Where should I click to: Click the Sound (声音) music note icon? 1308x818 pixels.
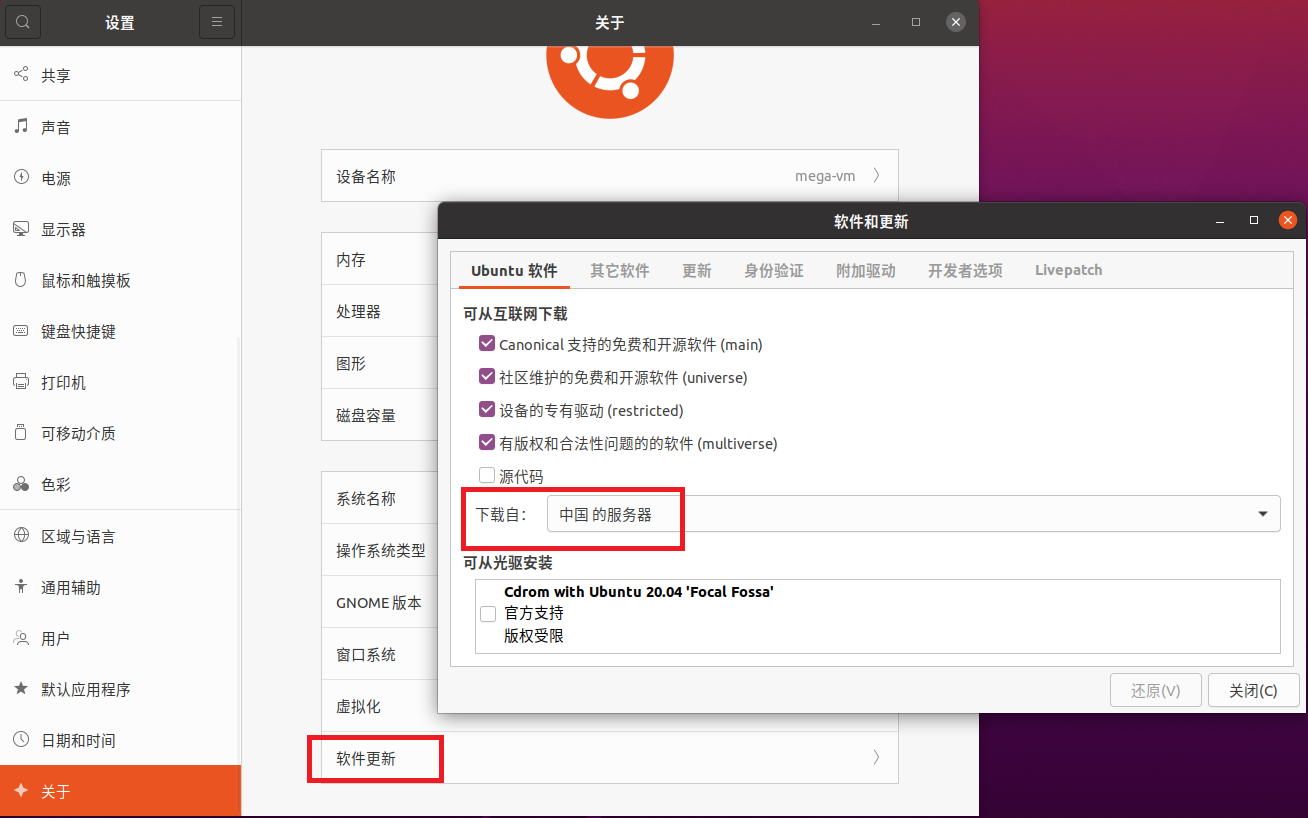[x=21, y=127]
